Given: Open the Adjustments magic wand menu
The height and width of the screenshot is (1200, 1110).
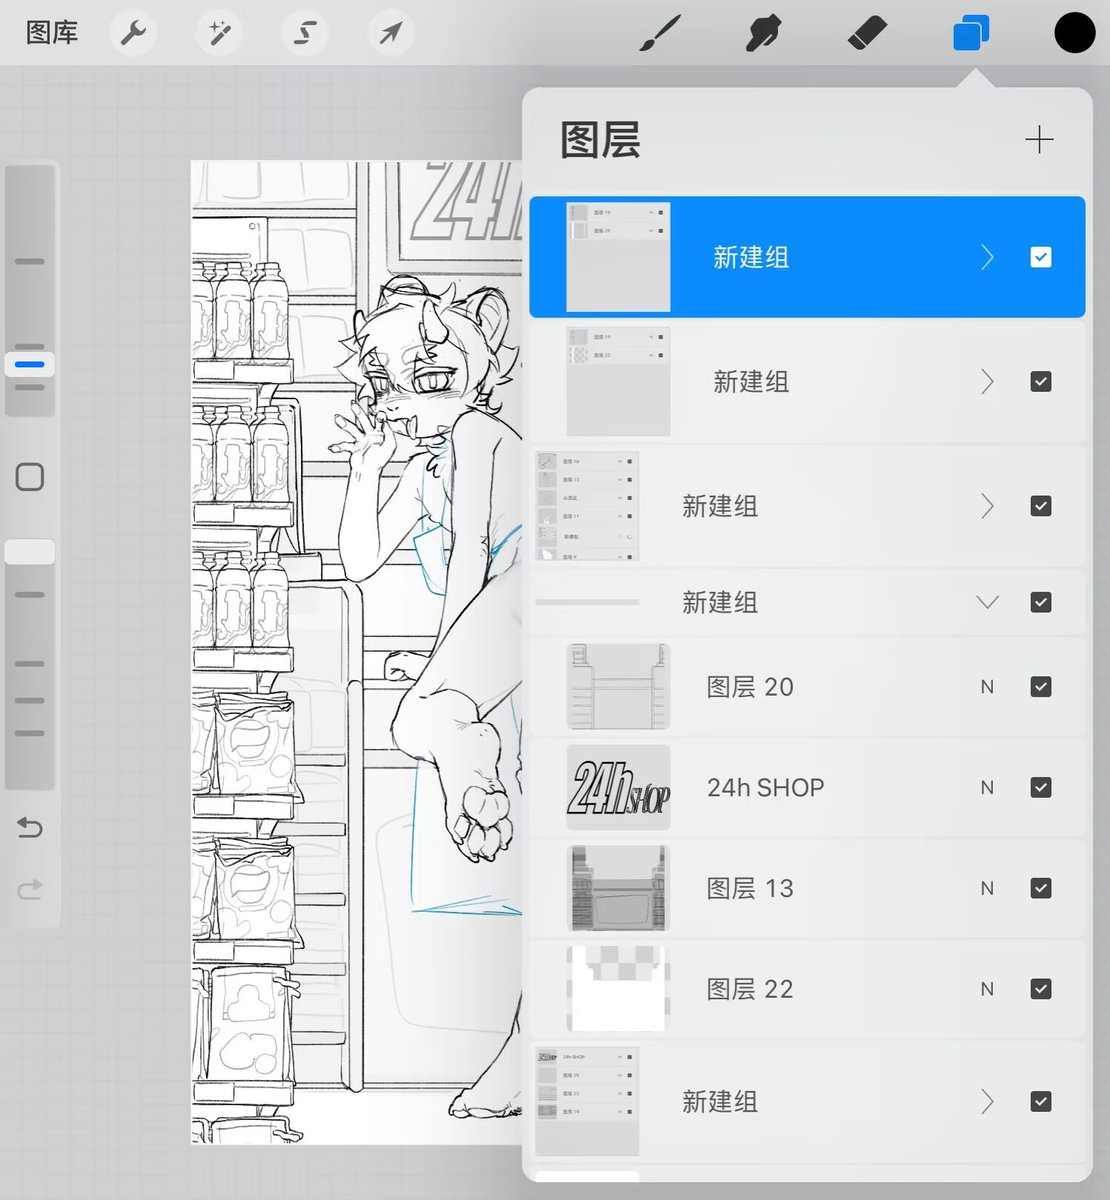Looking at the screenshot, I should [x=219, y=33].
